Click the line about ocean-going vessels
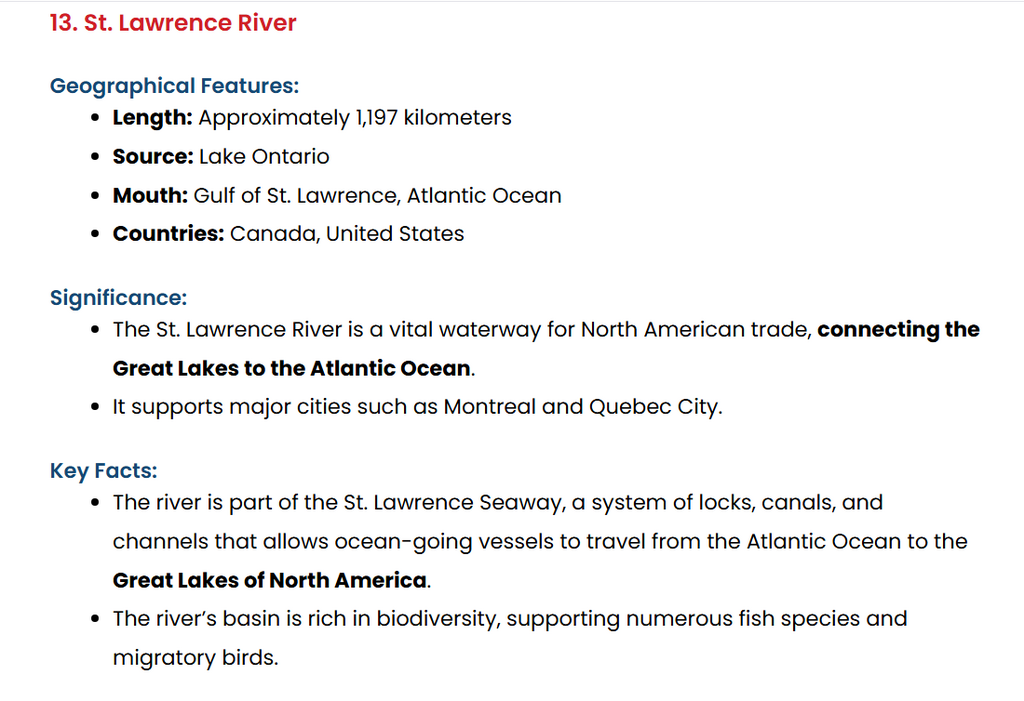Screen dimensions: 1024x701 540,542
